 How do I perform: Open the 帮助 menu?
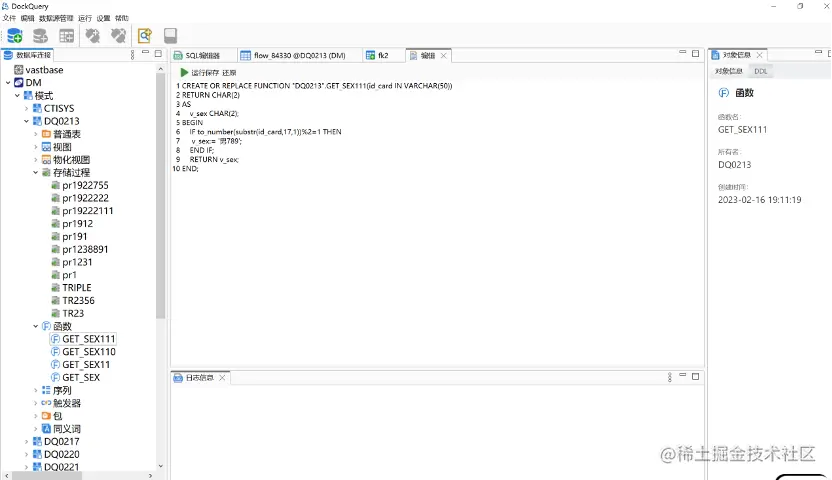click(122, 18)
